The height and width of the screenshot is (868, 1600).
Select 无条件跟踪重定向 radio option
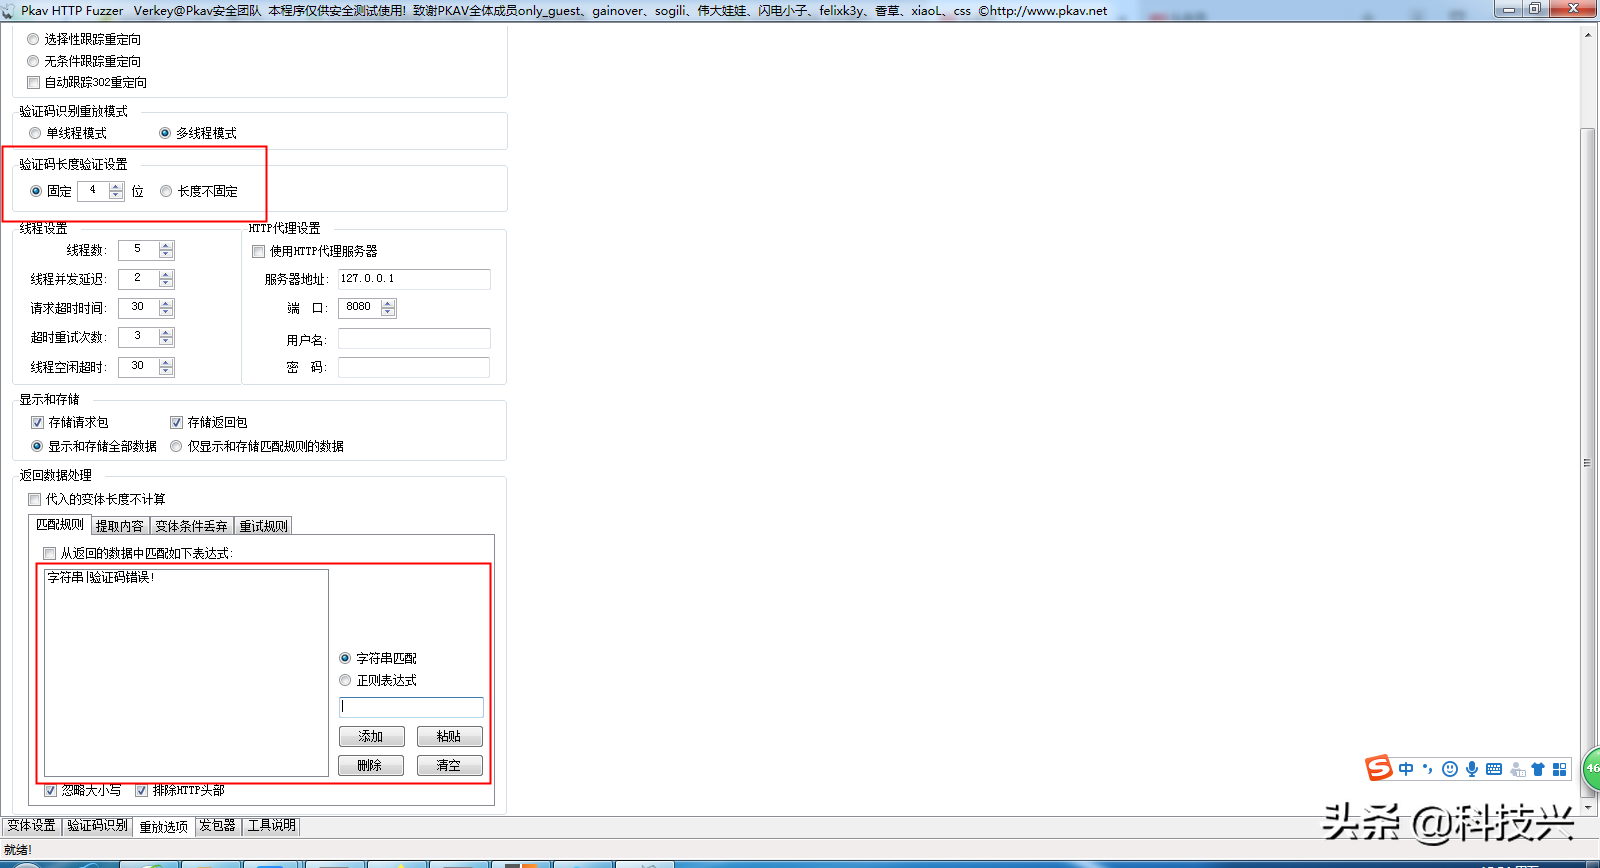33,61
